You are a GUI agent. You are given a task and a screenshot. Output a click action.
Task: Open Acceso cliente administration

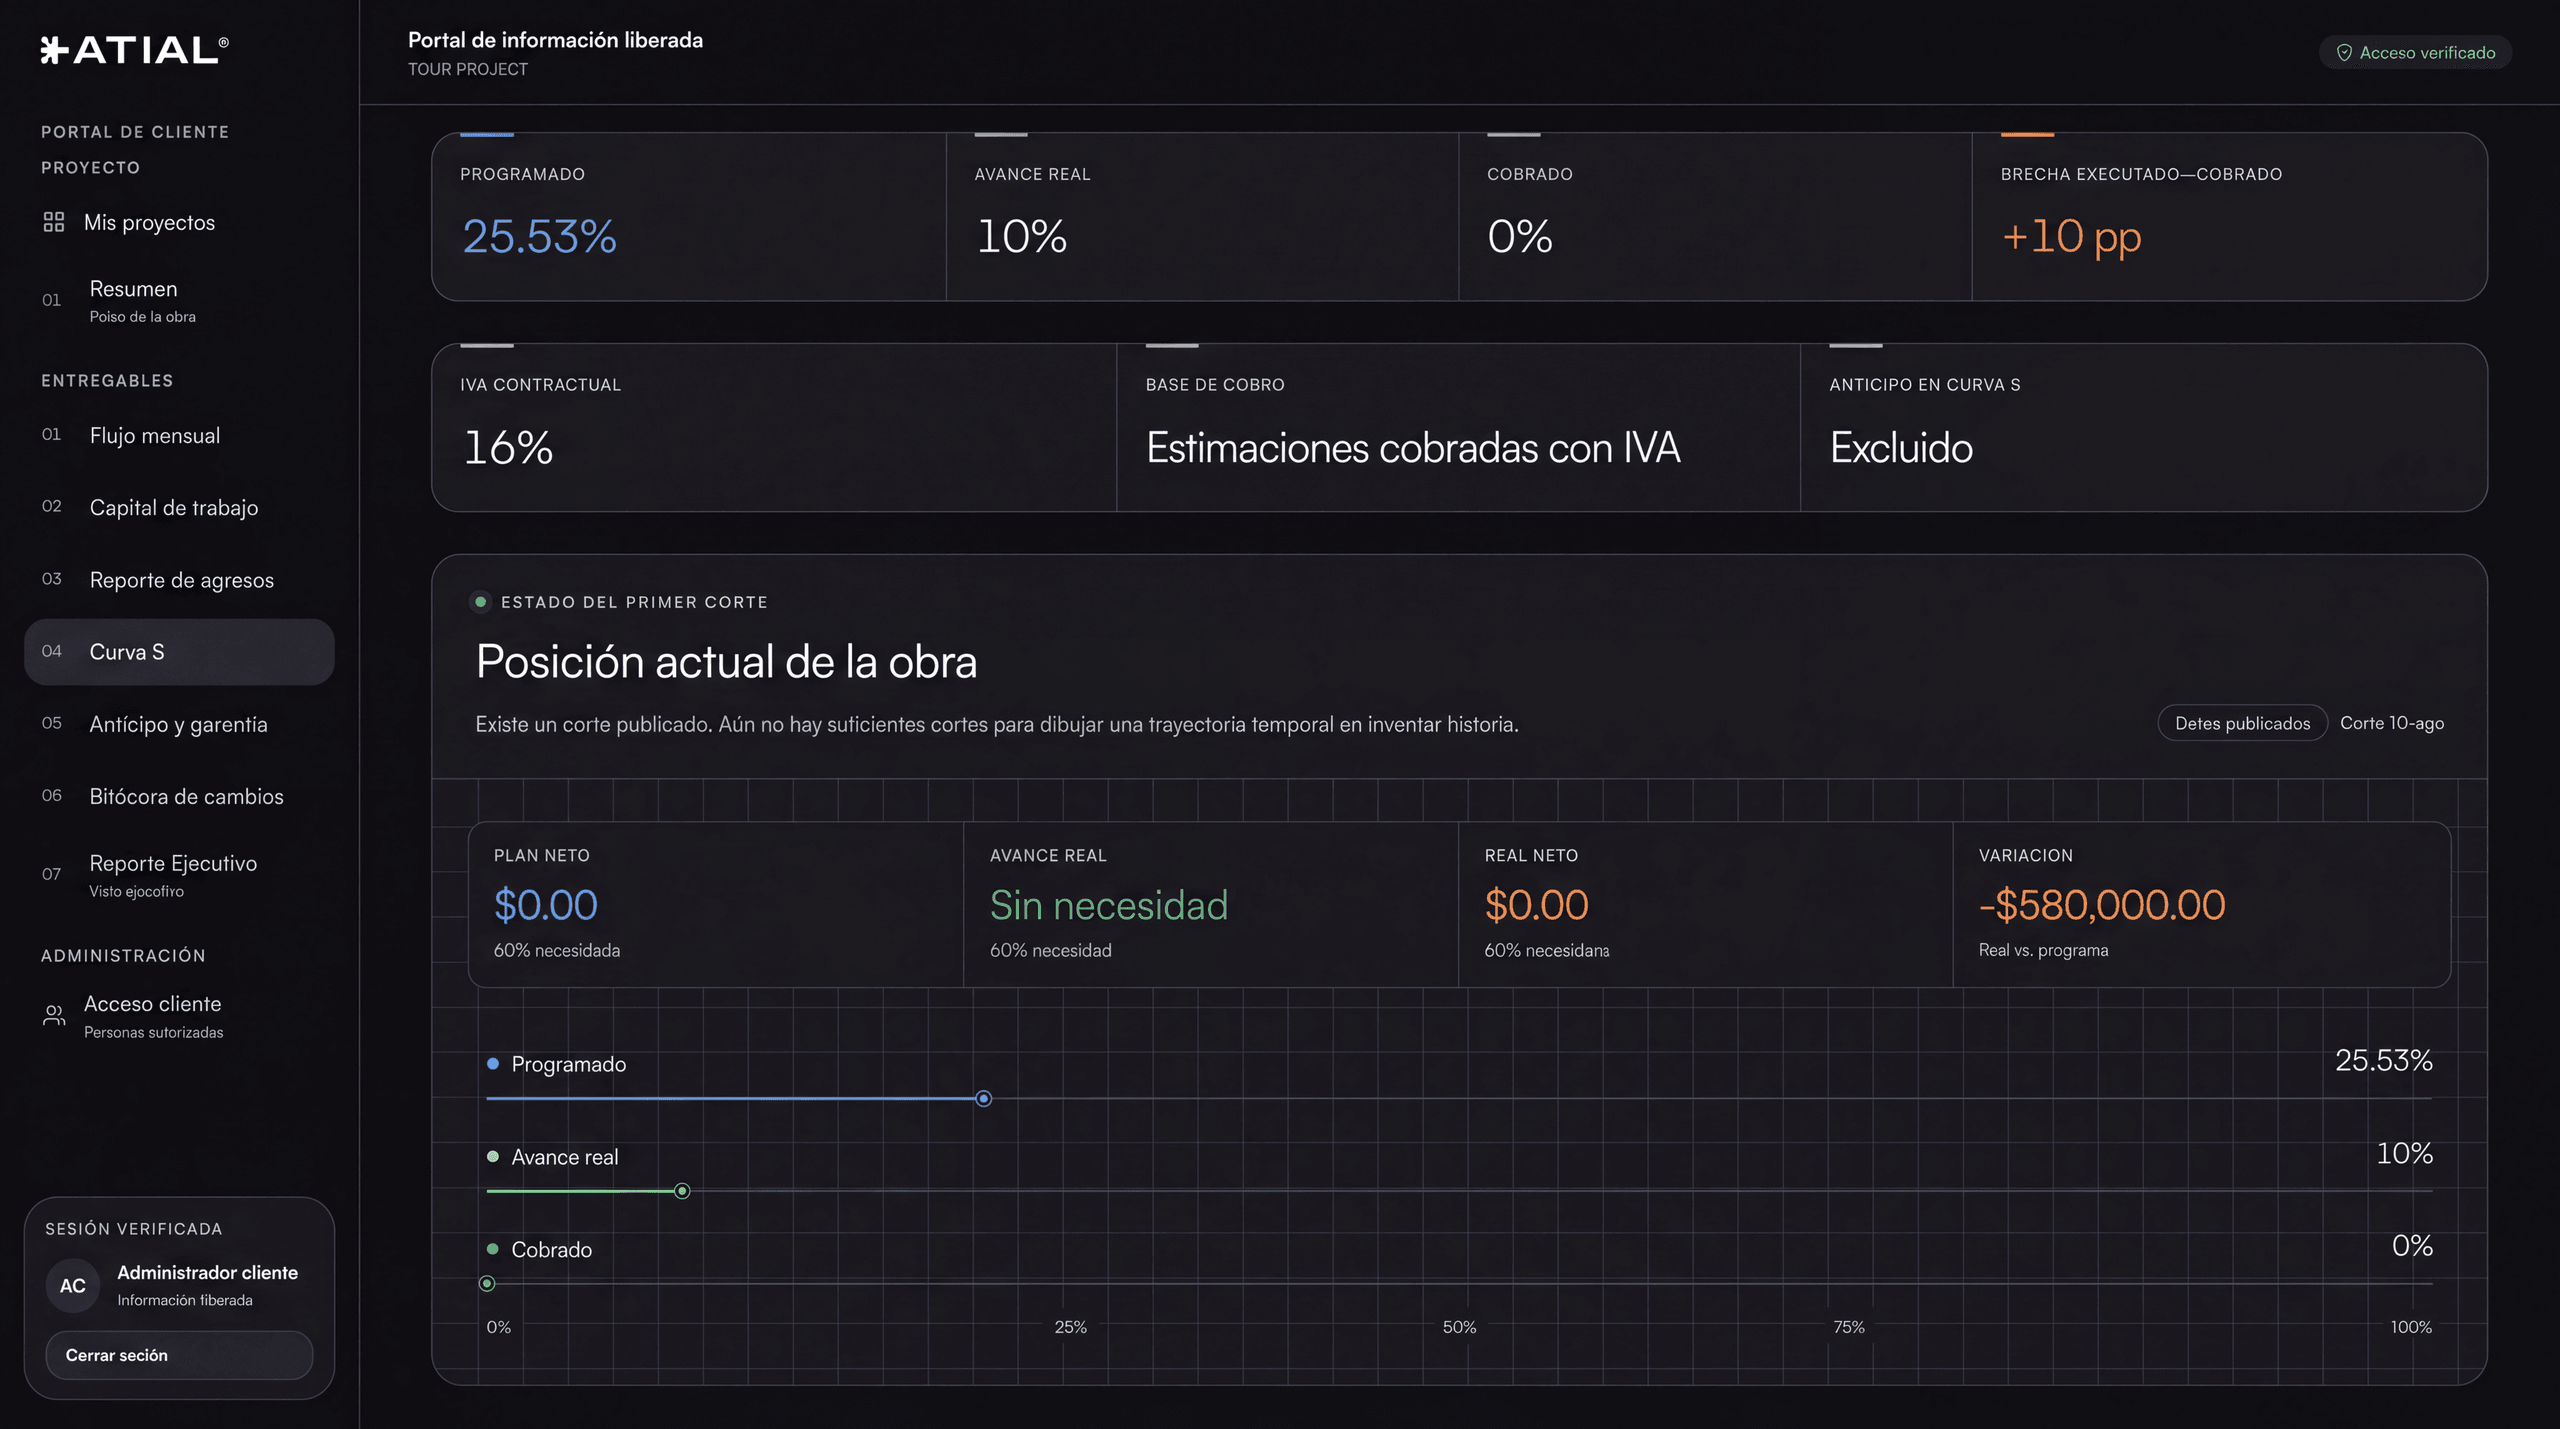pyautogui.click(x=179, y=1016)
